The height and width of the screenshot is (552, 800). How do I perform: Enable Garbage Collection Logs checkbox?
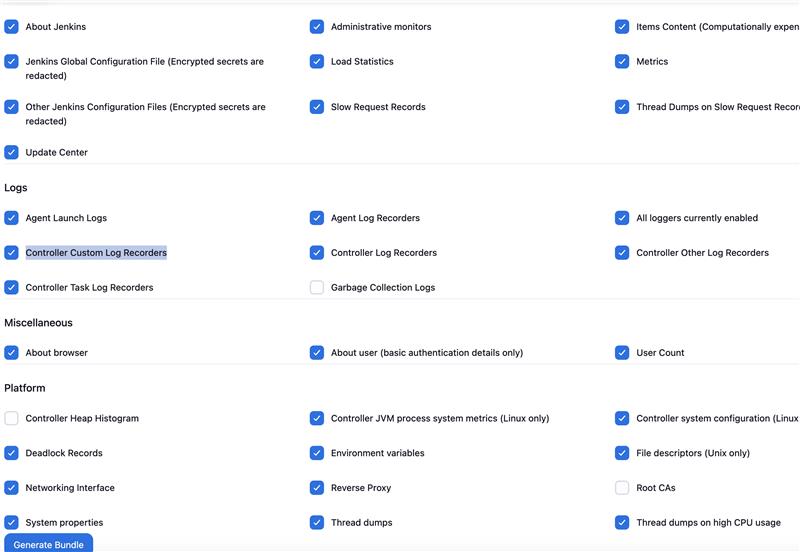click(317, 287)
